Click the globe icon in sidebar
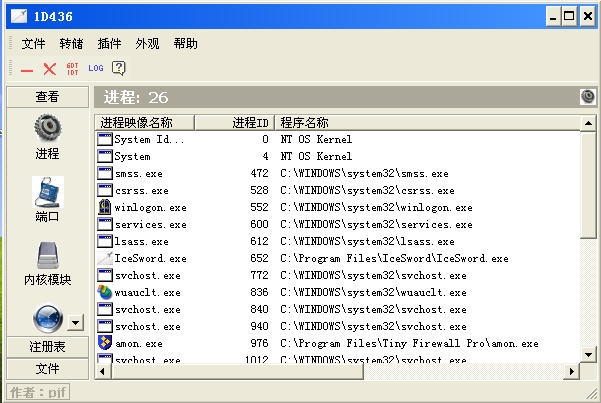 point(48,318)
